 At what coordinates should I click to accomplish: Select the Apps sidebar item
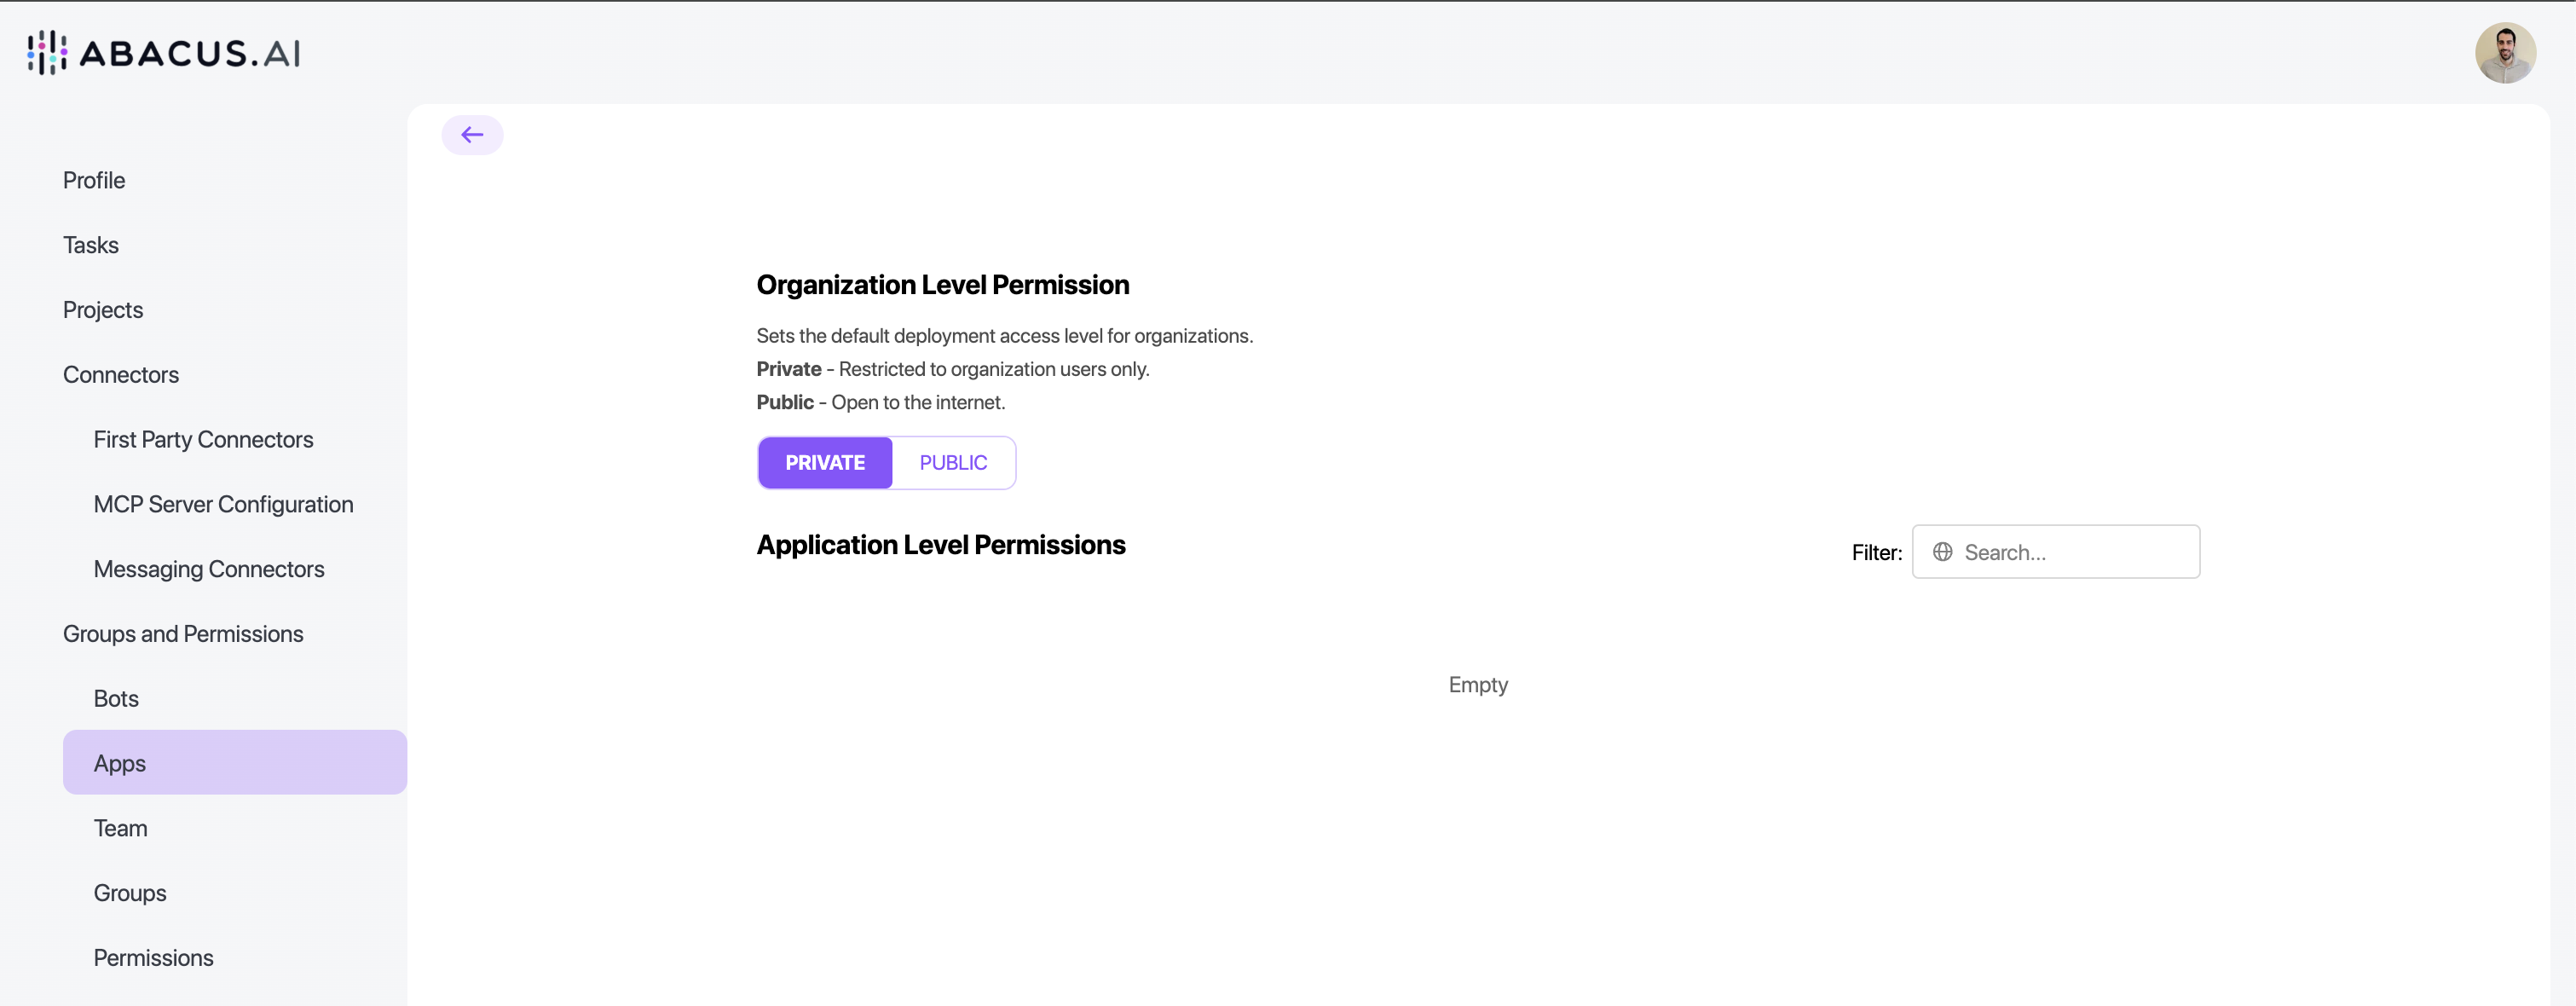[119, 762]
